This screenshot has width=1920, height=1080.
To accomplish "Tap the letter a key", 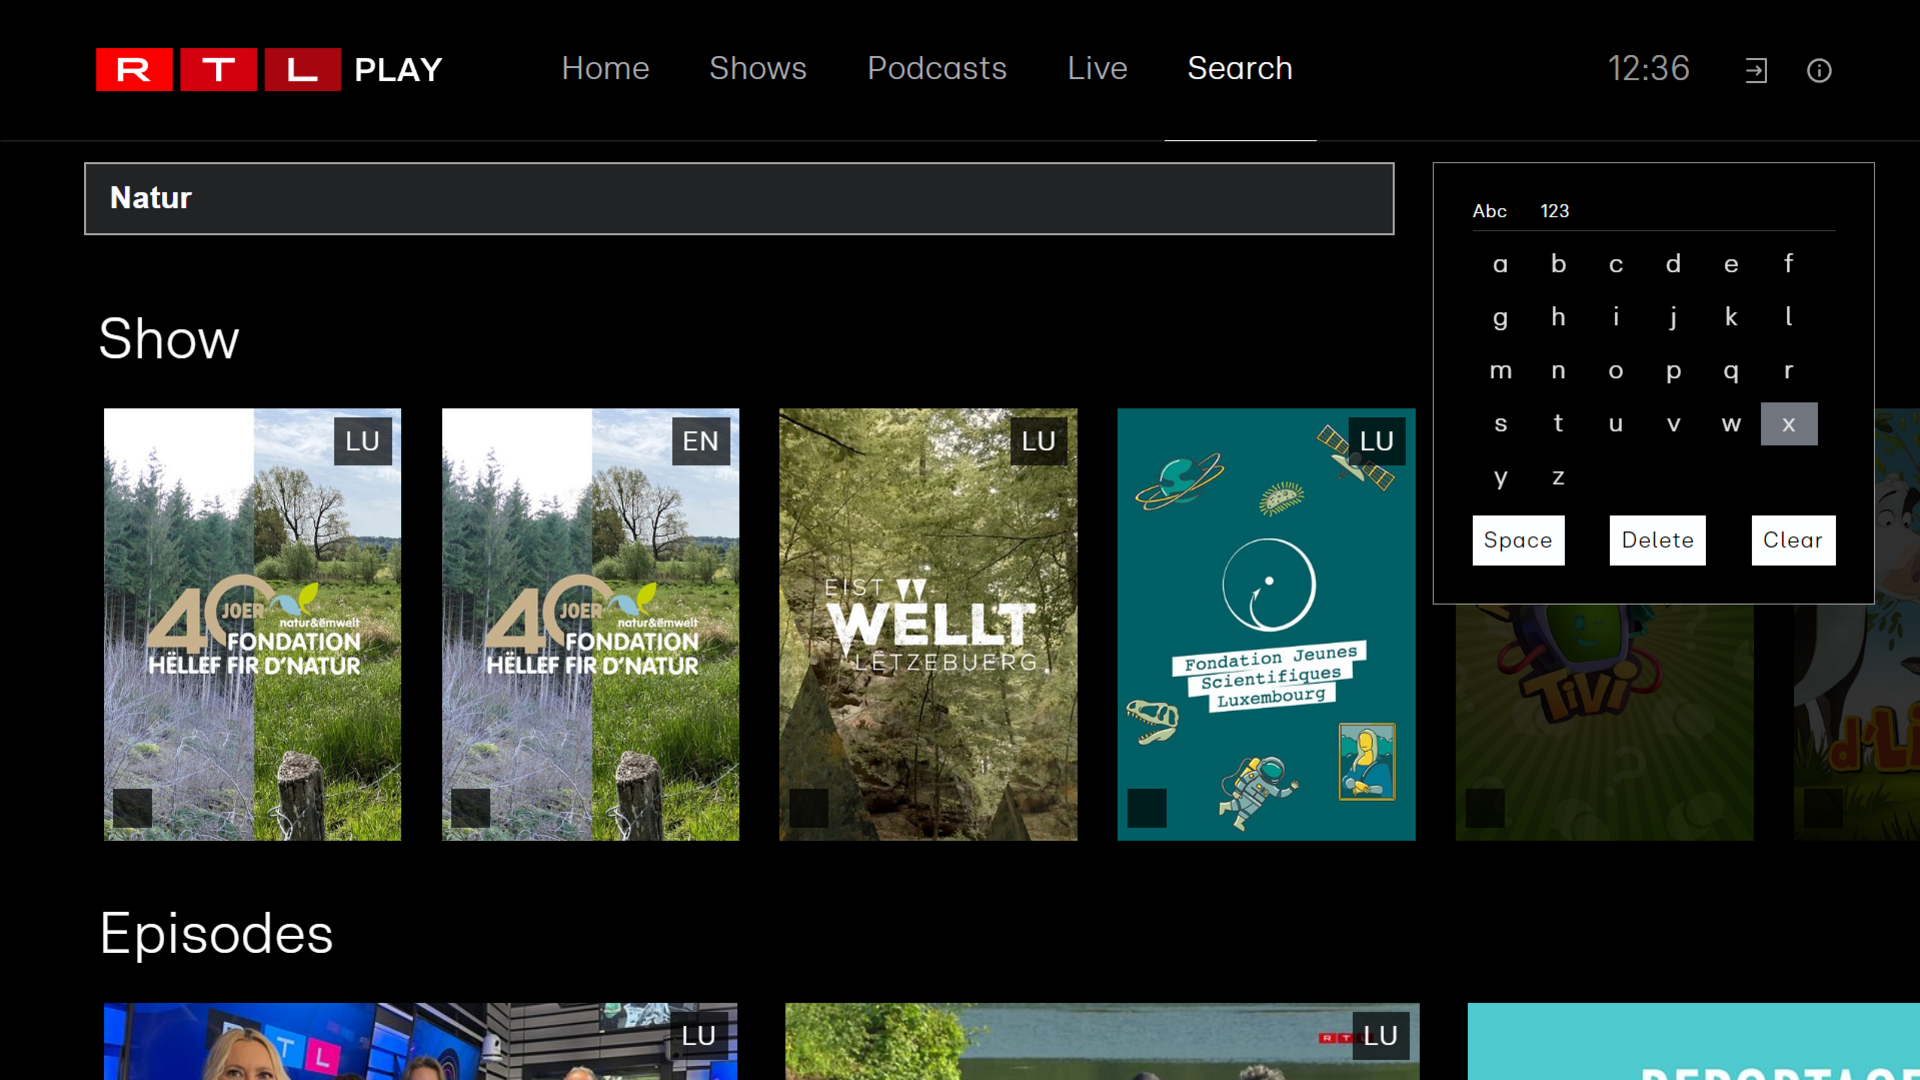I will point(1500,264).
